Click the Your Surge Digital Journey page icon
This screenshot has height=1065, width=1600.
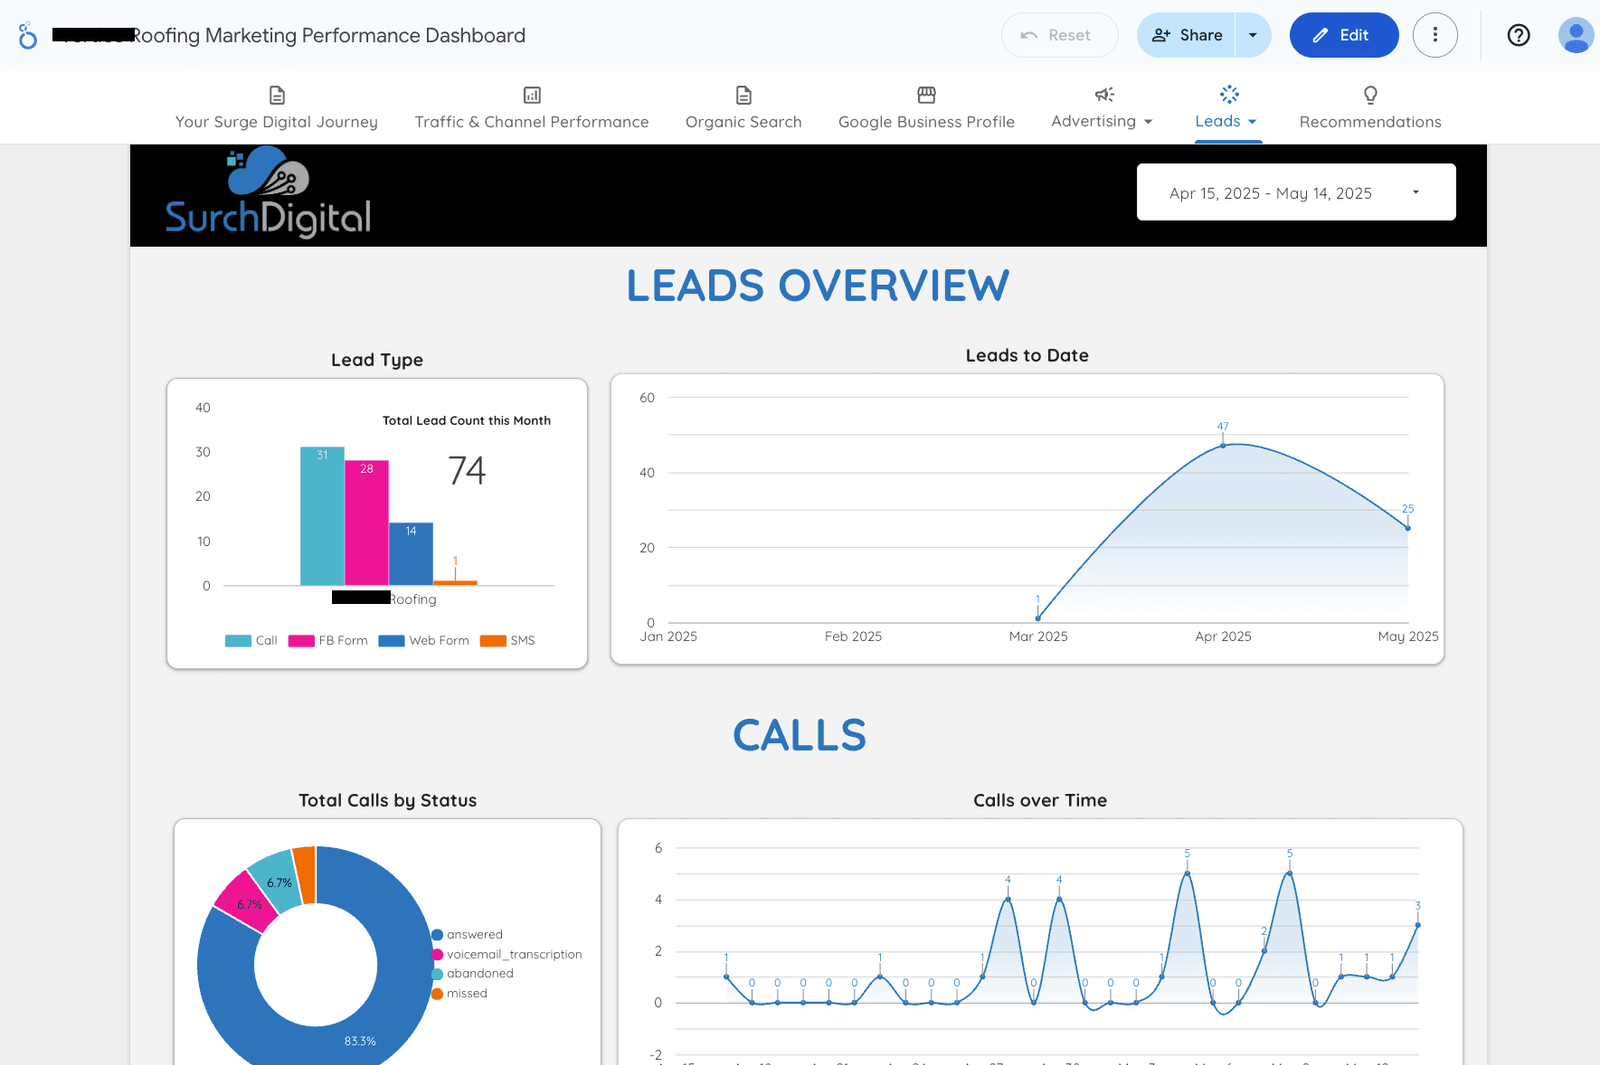(276, 94)
